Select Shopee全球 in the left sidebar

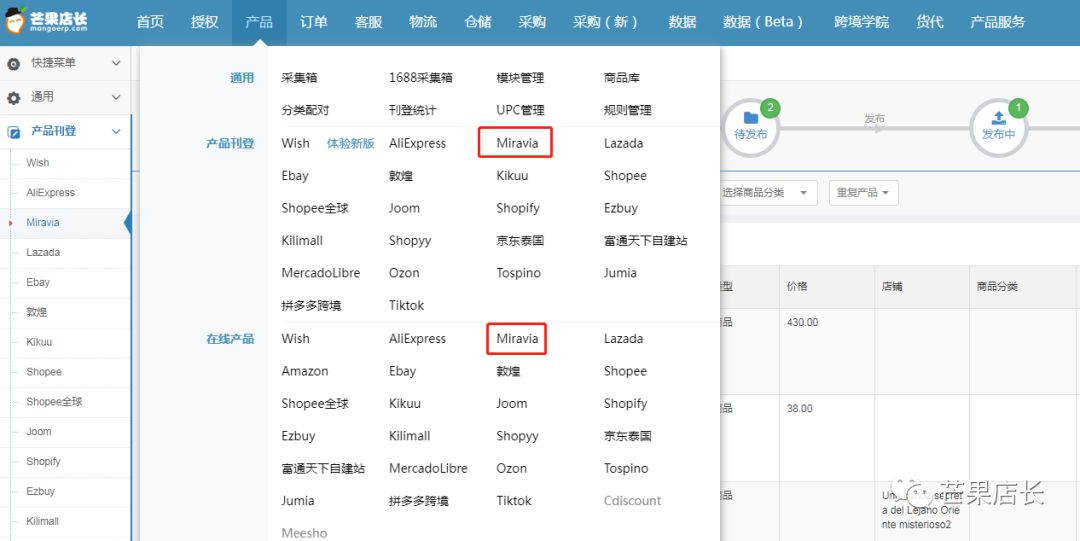(x=54, y=402)
